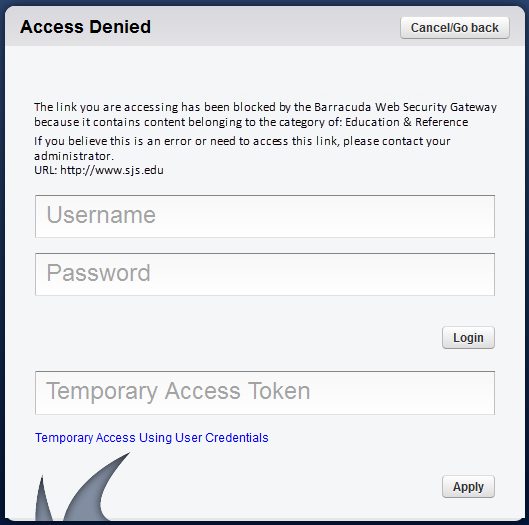Viewport: 529px width, 525px height.
Task: Submit credentials with the Login button
Action: click(468, 337)
